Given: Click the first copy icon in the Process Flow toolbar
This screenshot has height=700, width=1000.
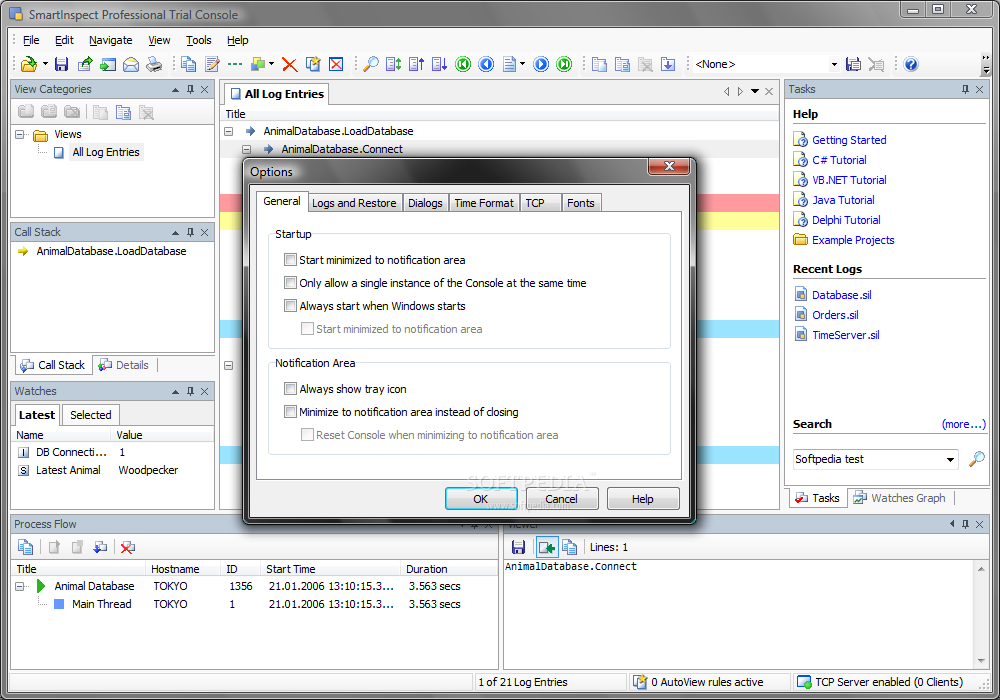Looking at the screenshot, I should 26,547.
